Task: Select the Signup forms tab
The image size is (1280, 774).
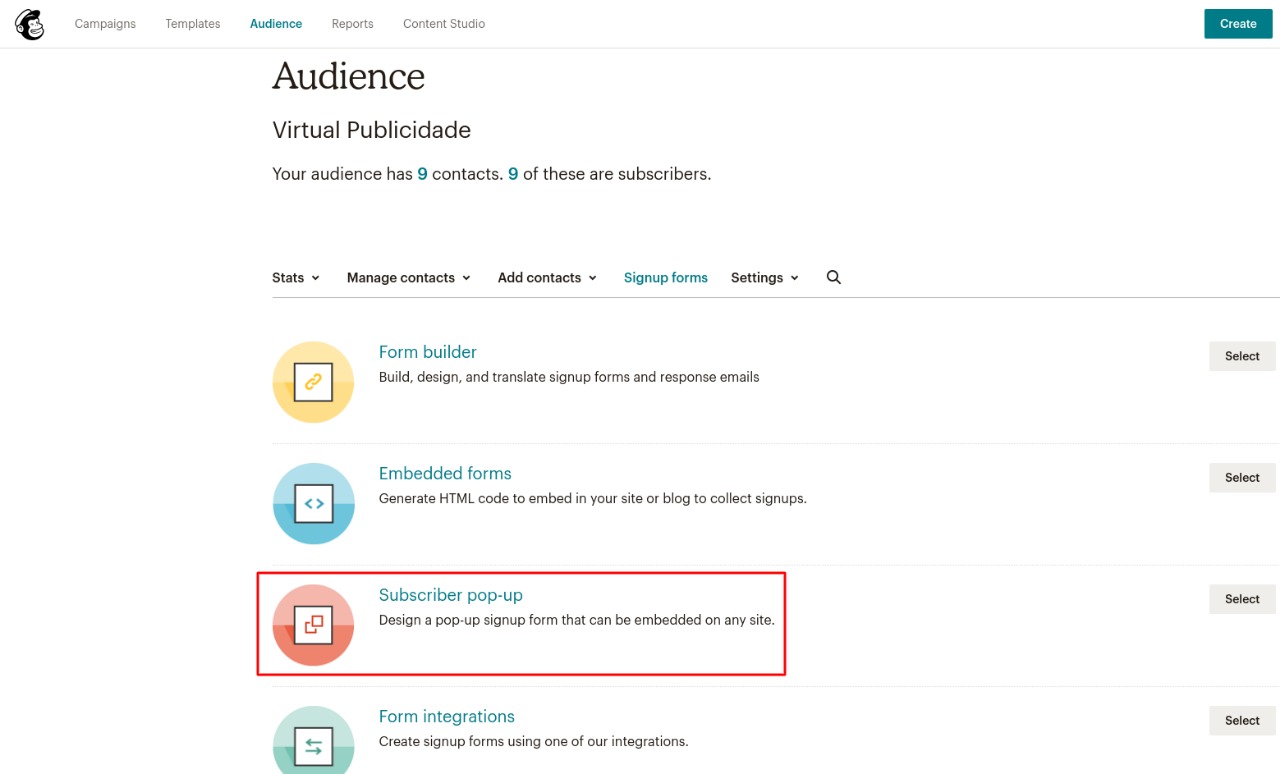Action: [665, 277]
